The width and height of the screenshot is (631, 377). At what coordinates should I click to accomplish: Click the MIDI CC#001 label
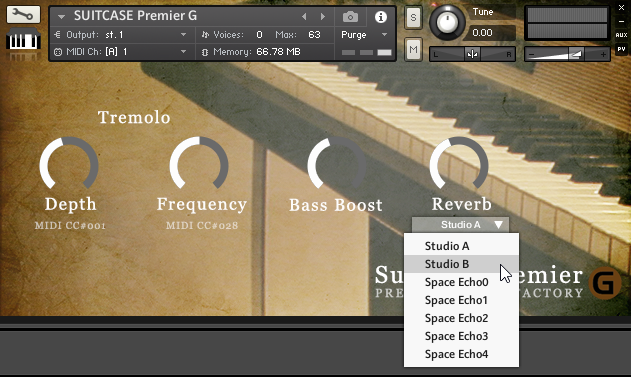(x=70, y=226)
